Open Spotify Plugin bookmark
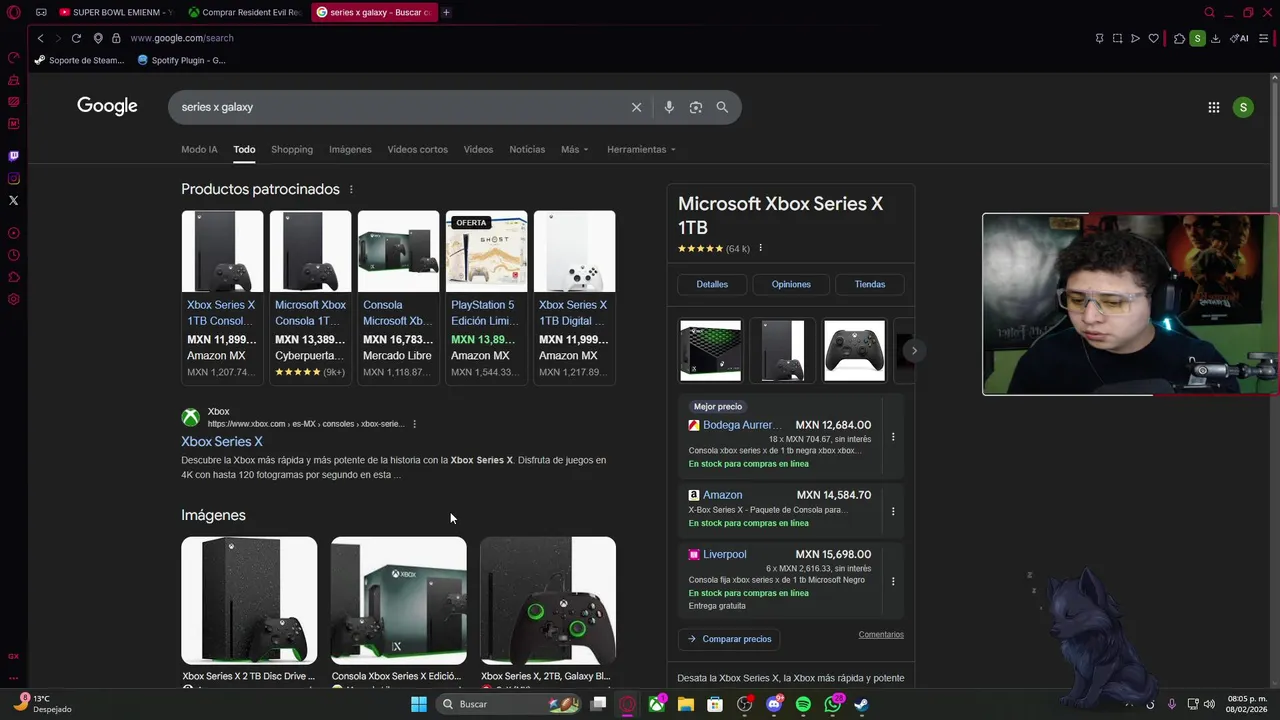This screenshot has width=1280, height=720. (x=181, y=60)
